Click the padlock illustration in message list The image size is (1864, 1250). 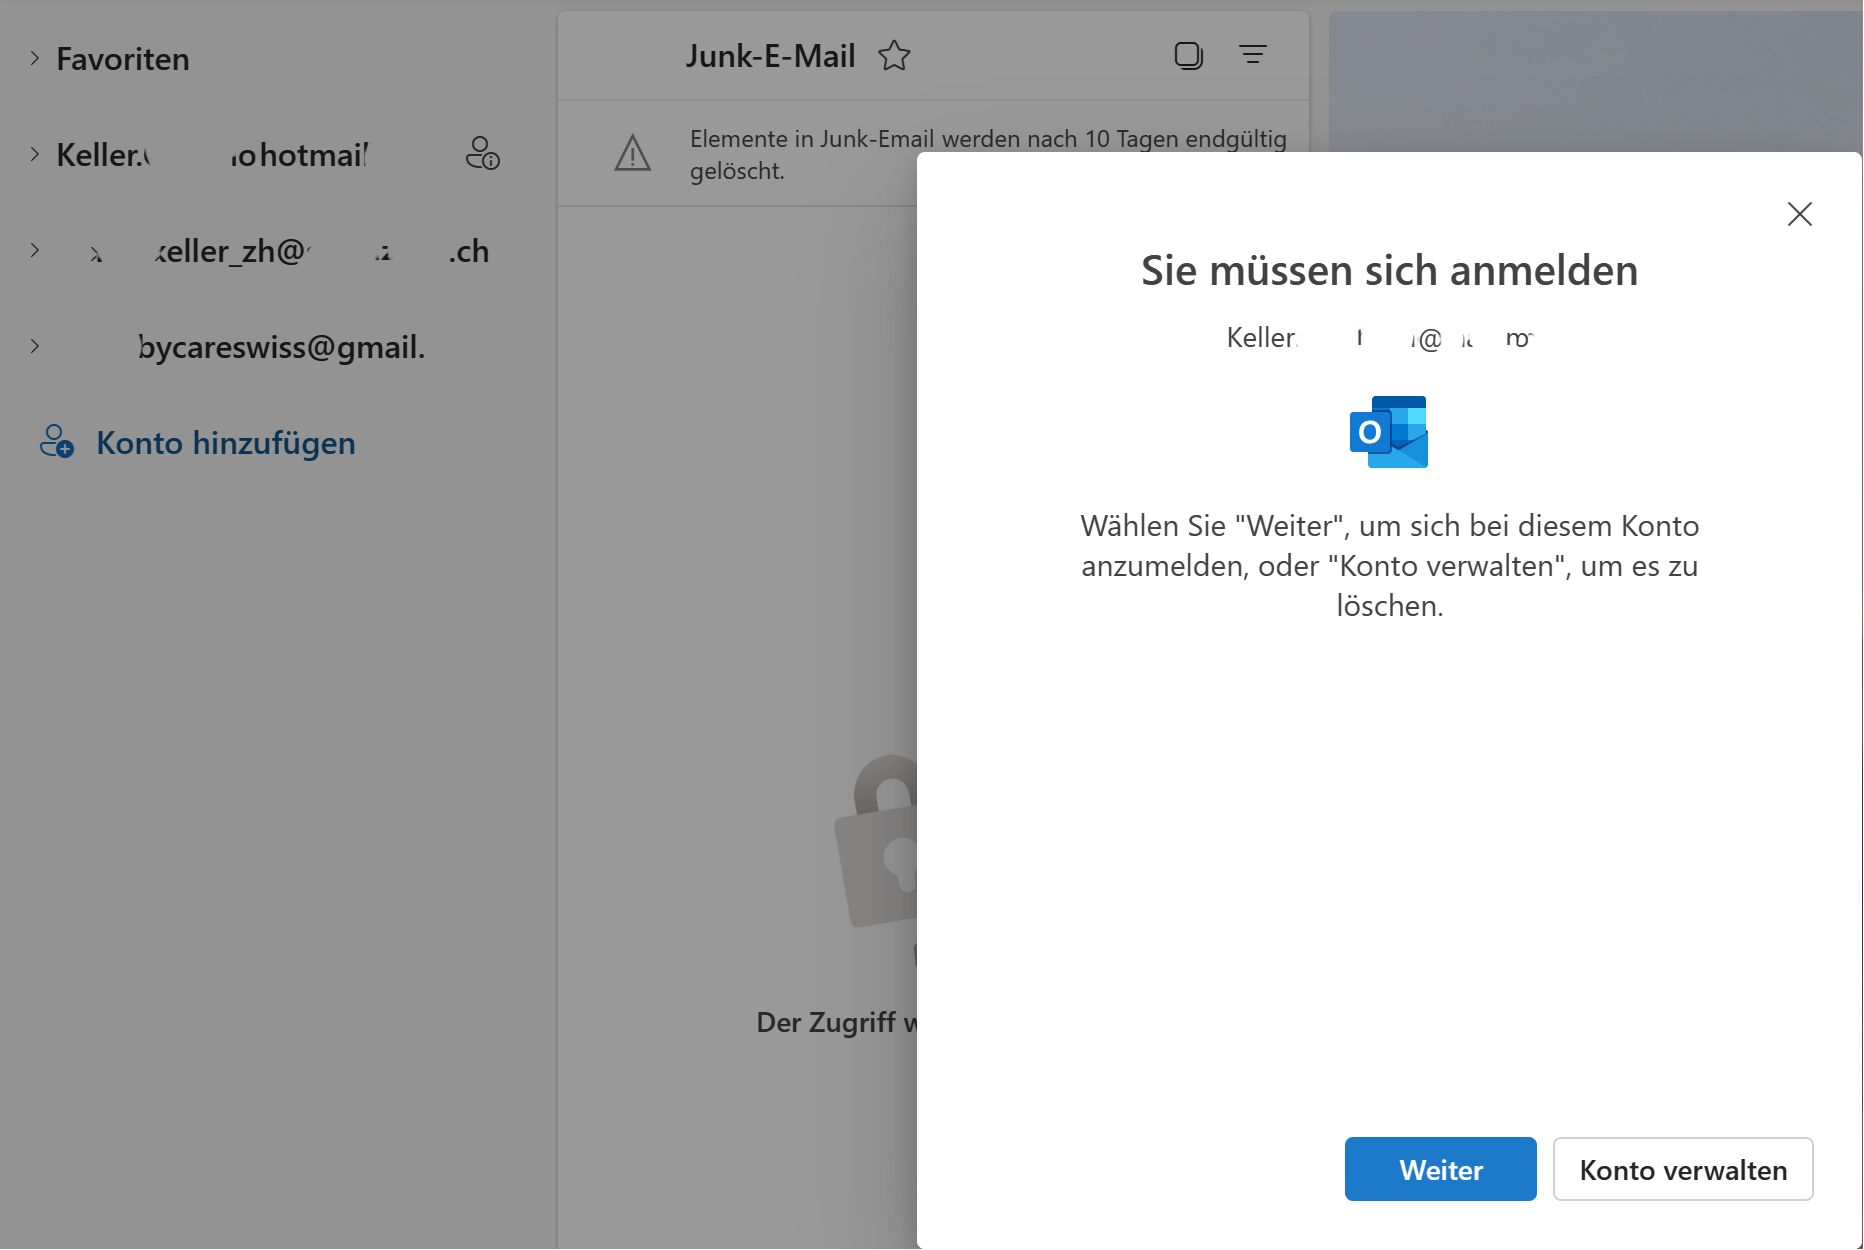click(876, 841)
